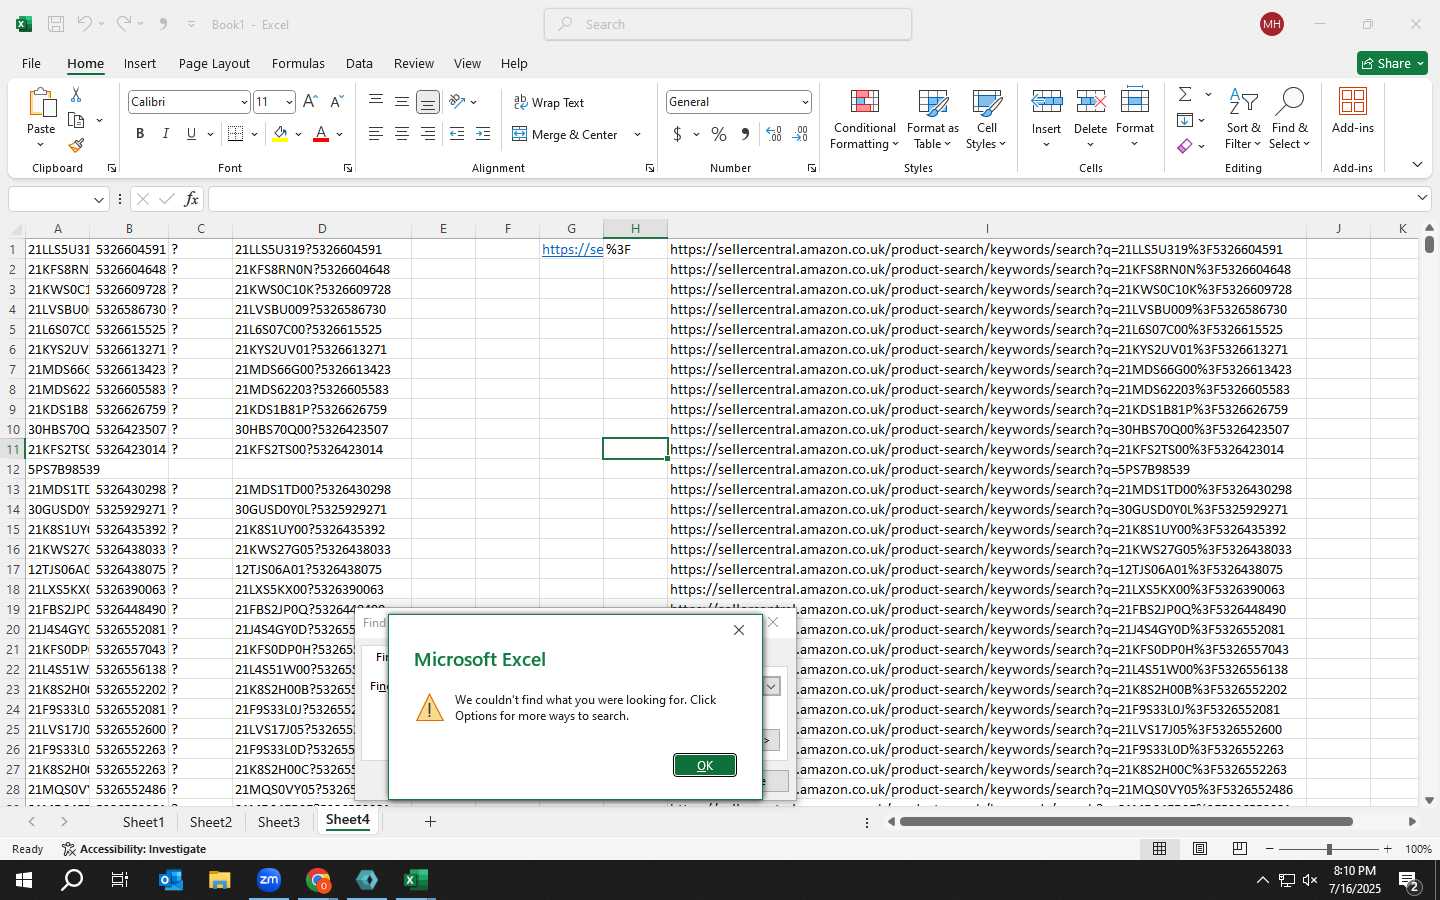This screenshot has width=1440, height=900.
Task: Click the Share button
Action: (1392, 63)
